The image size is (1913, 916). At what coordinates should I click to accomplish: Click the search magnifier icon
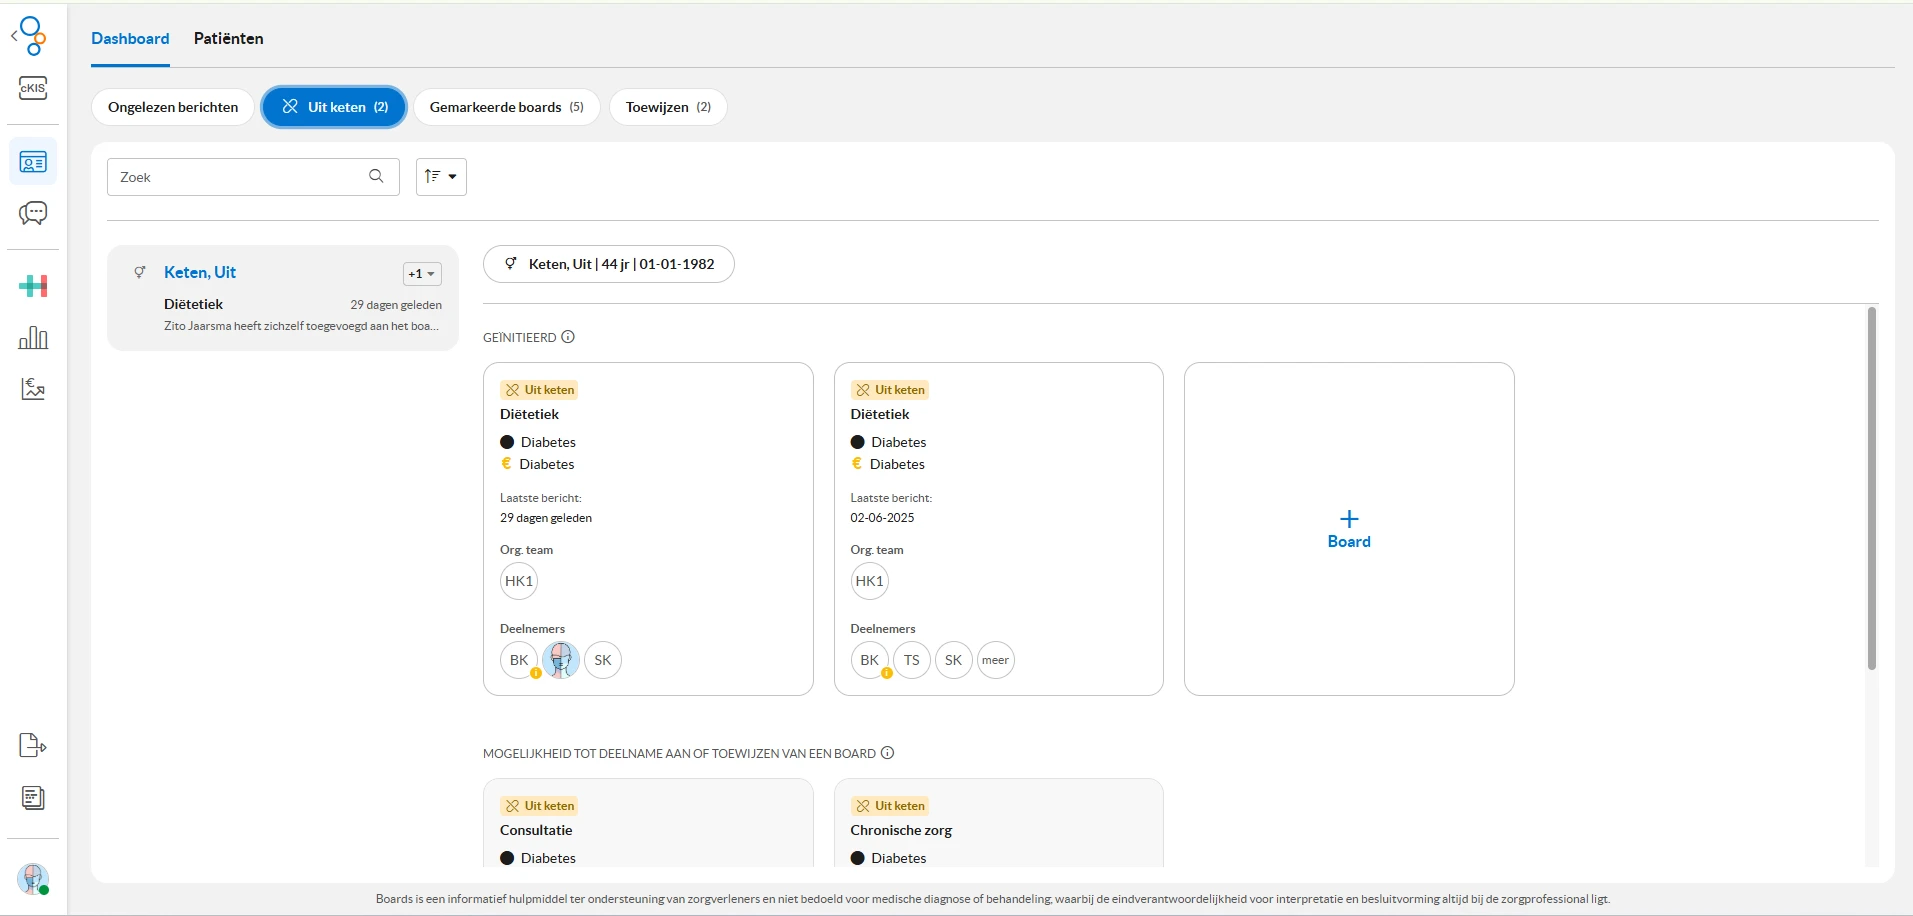(376, 176)
